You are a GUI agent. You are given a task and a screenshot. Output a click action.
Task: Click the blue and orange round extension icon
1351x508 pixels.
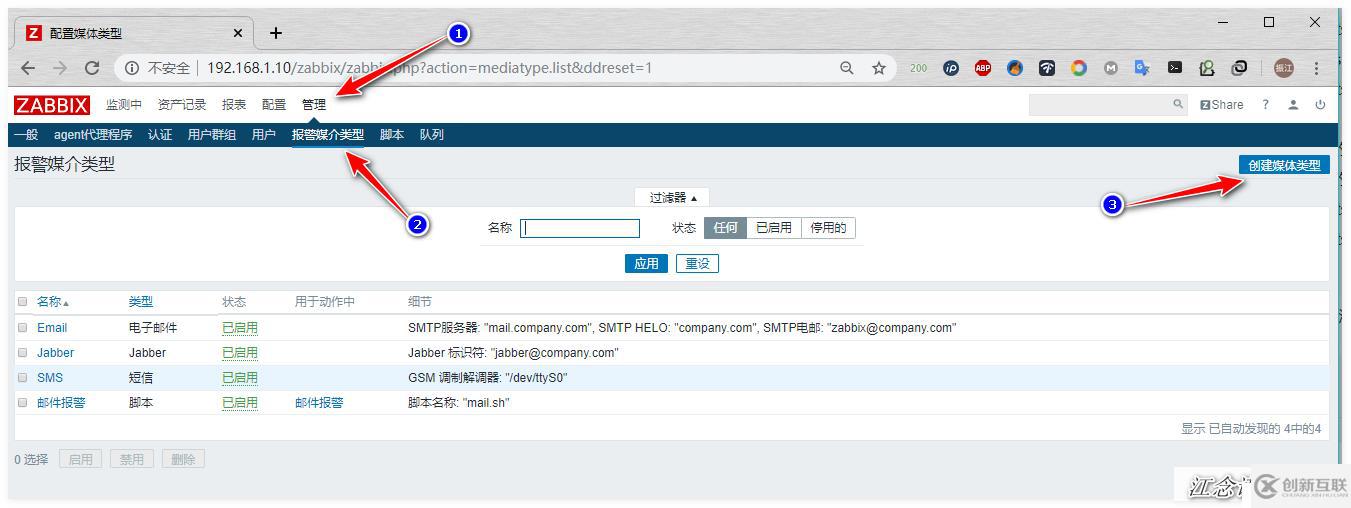(x=1015, y=68)
